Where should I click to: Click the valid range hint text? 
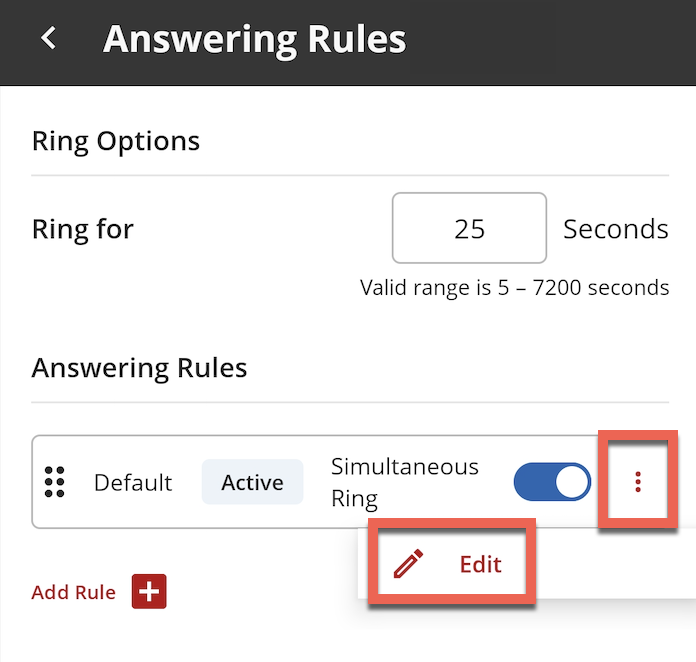(514, 288)
